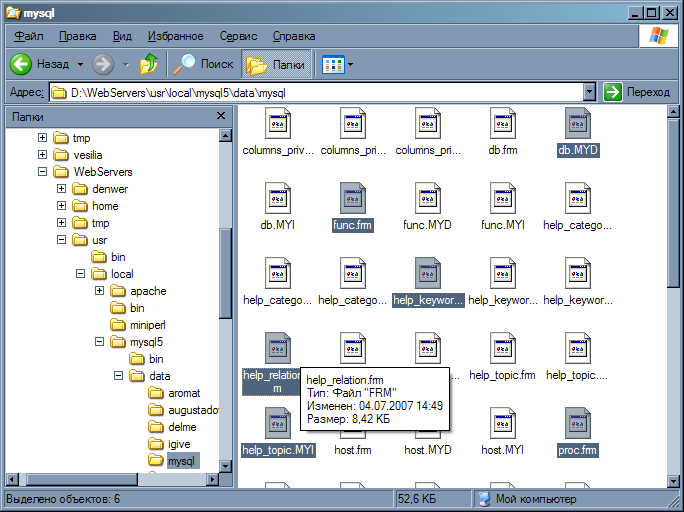The width and height of the screenshot is (684, 512).
Task: Go up one folder level
Action: [149, 65]
